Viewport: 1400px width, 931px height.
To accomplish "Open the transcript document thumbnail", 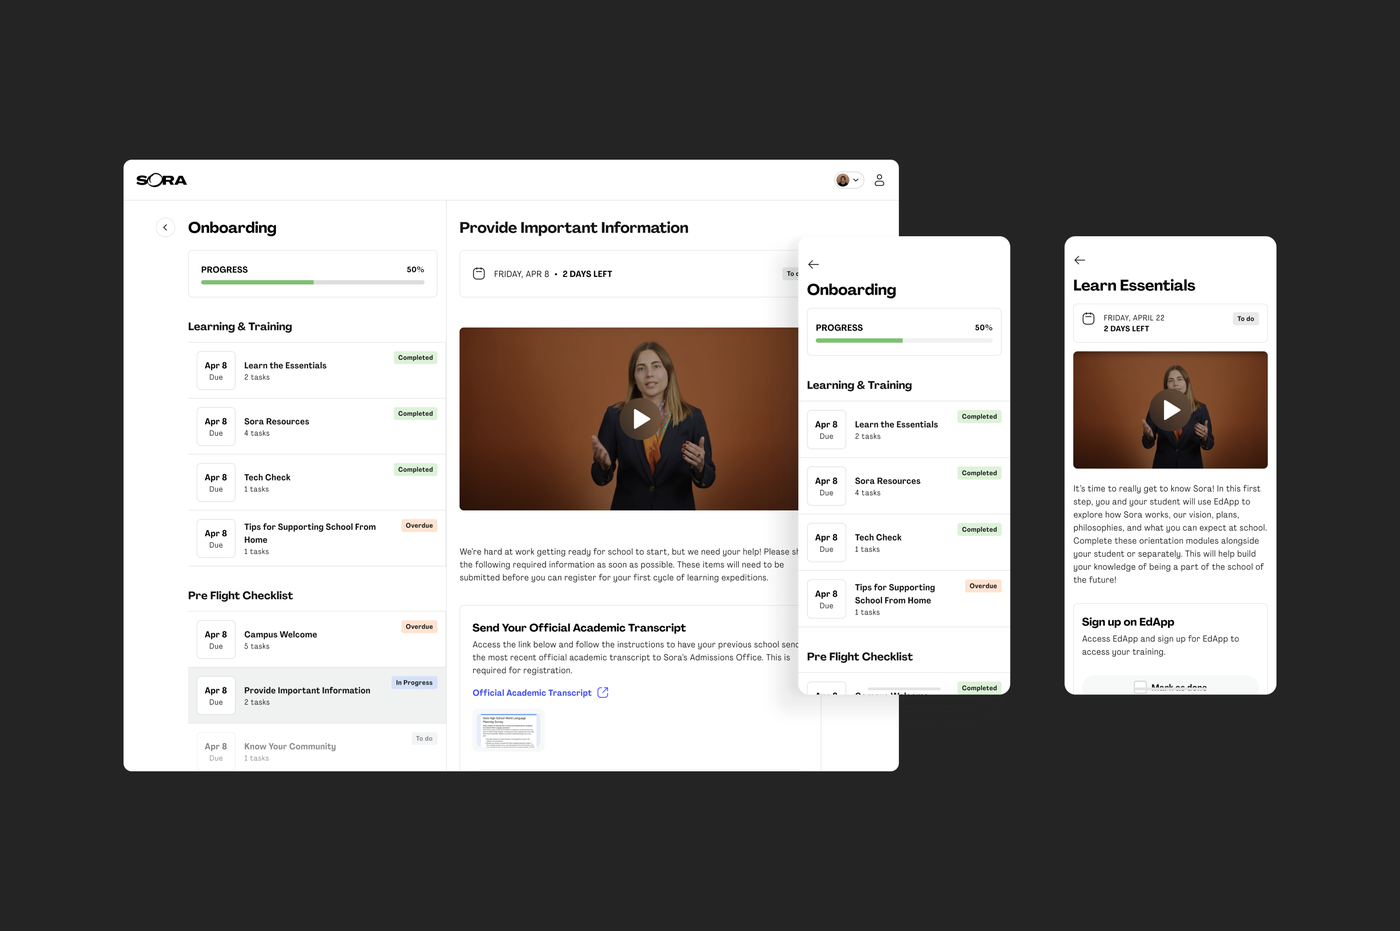I will pos(508,731).
